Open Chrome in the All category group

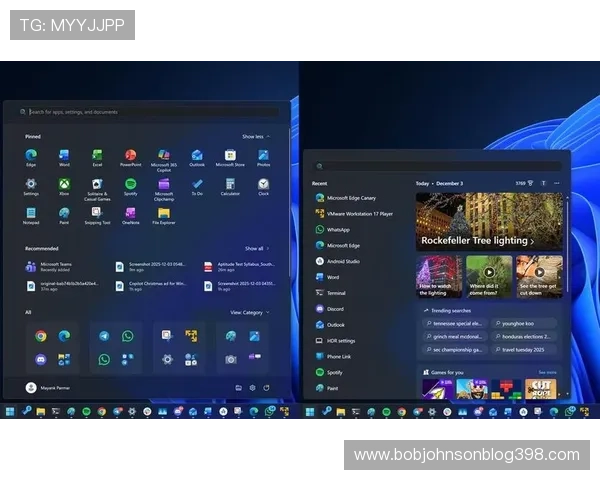41,336
